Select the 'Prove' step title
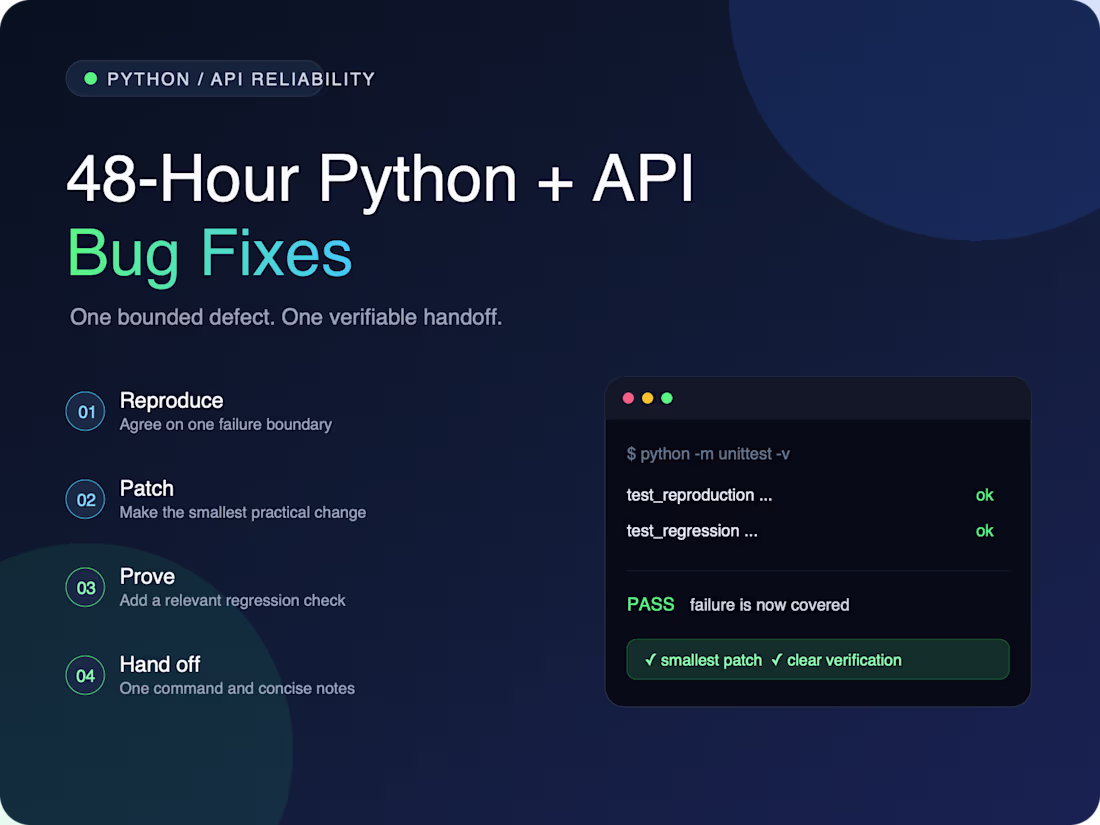This screenshot has height=825, width=1100. (x=147, y=577)
